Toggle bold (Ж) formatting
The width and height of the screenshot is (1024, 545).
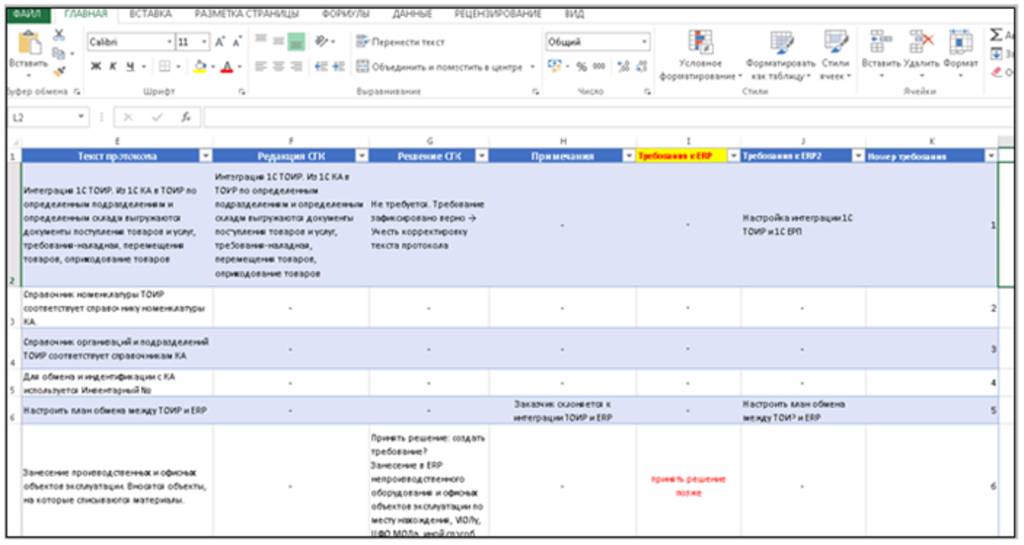[96, 67]
